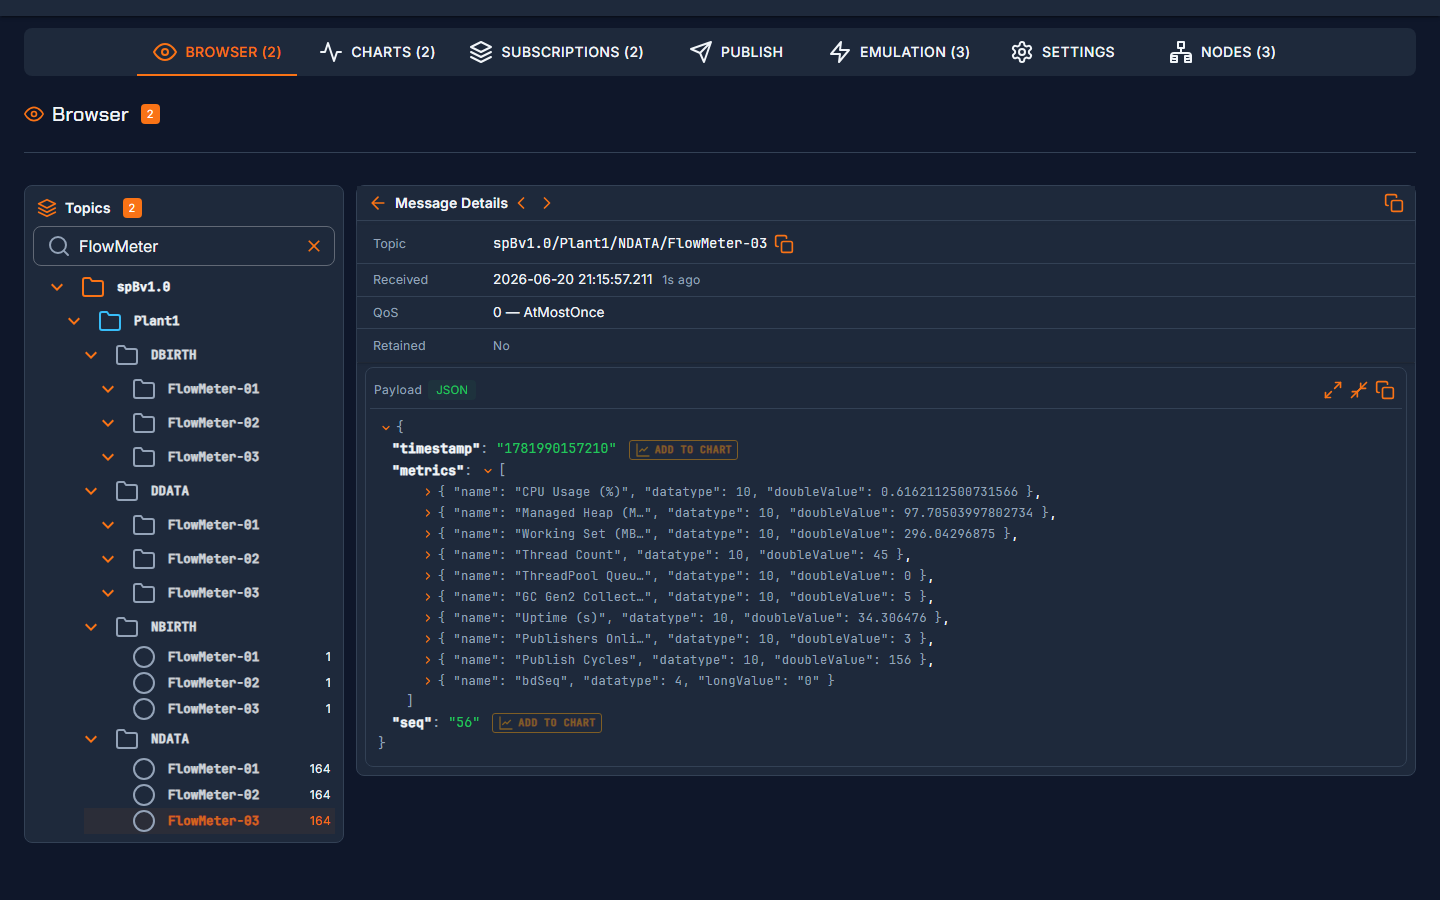Copy message details icon at panel top right
Screen dimensions: 1440x900
click(1394, 203)
